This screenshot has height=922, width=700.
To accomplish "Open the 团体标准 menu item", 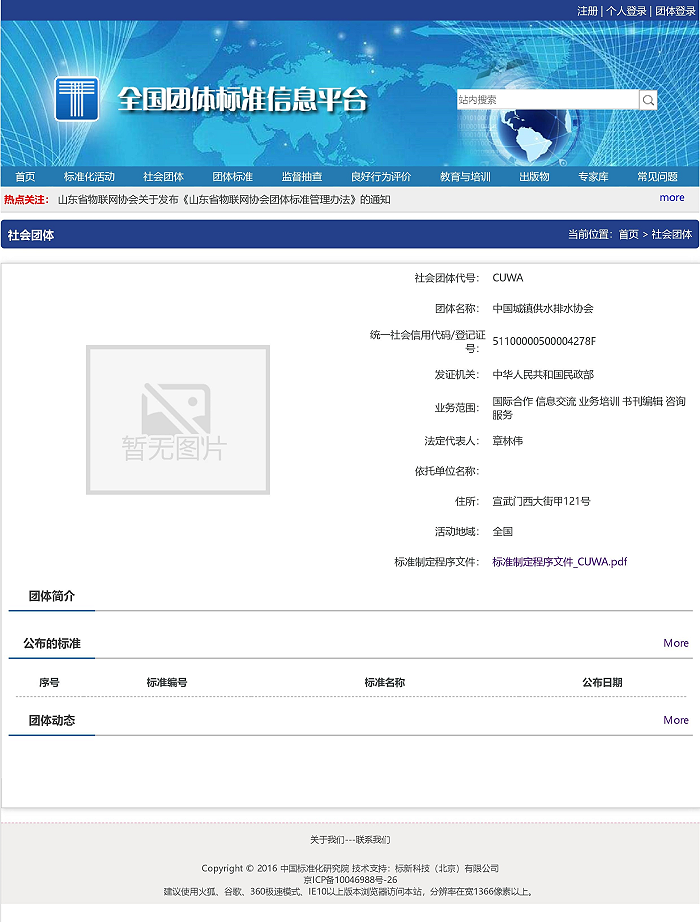I will 232,177.
